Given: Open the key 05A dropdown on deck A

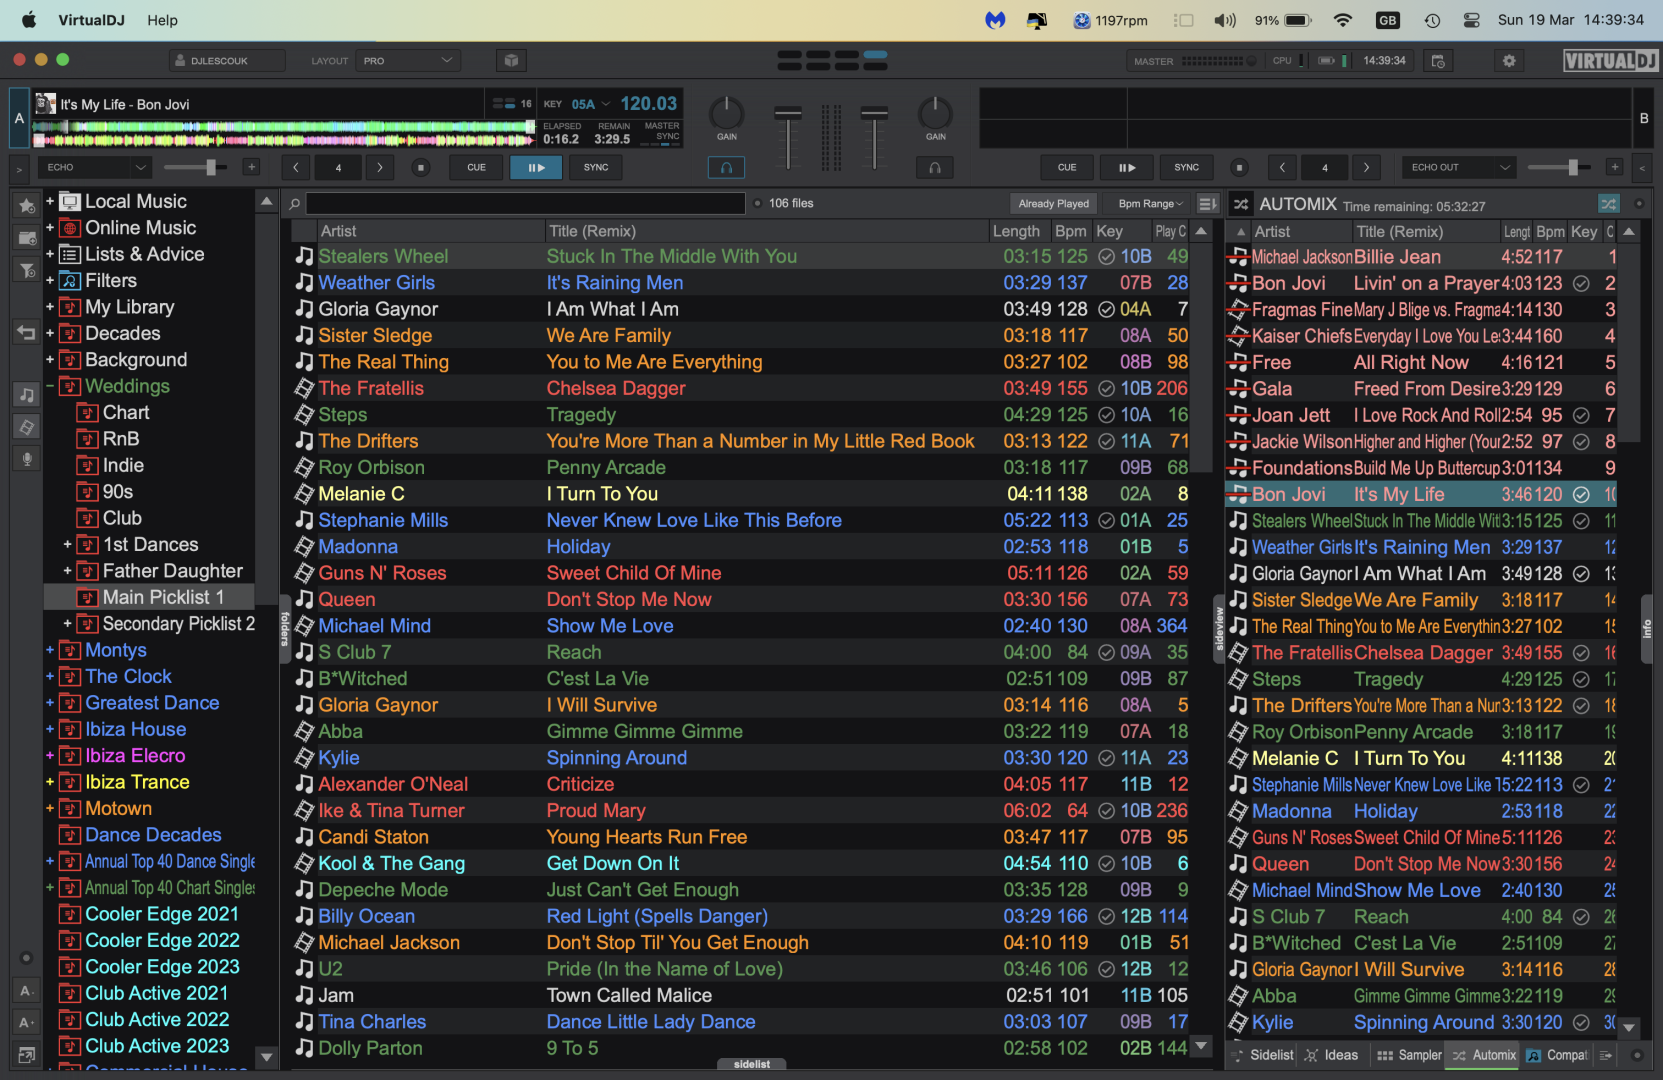Looking at the screenshot, I should [590, 104].
